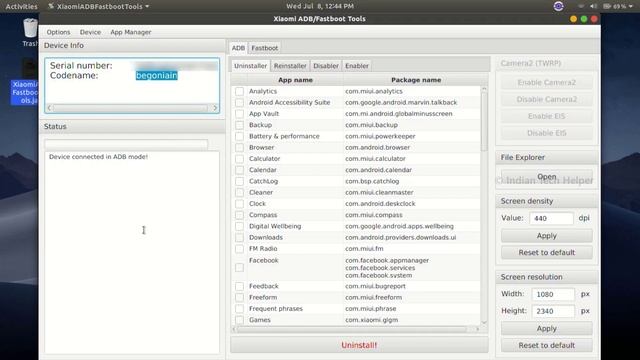640x360 pixels.
Task: Tick the Facebook app checkbox
Action: tap(239, 268)
